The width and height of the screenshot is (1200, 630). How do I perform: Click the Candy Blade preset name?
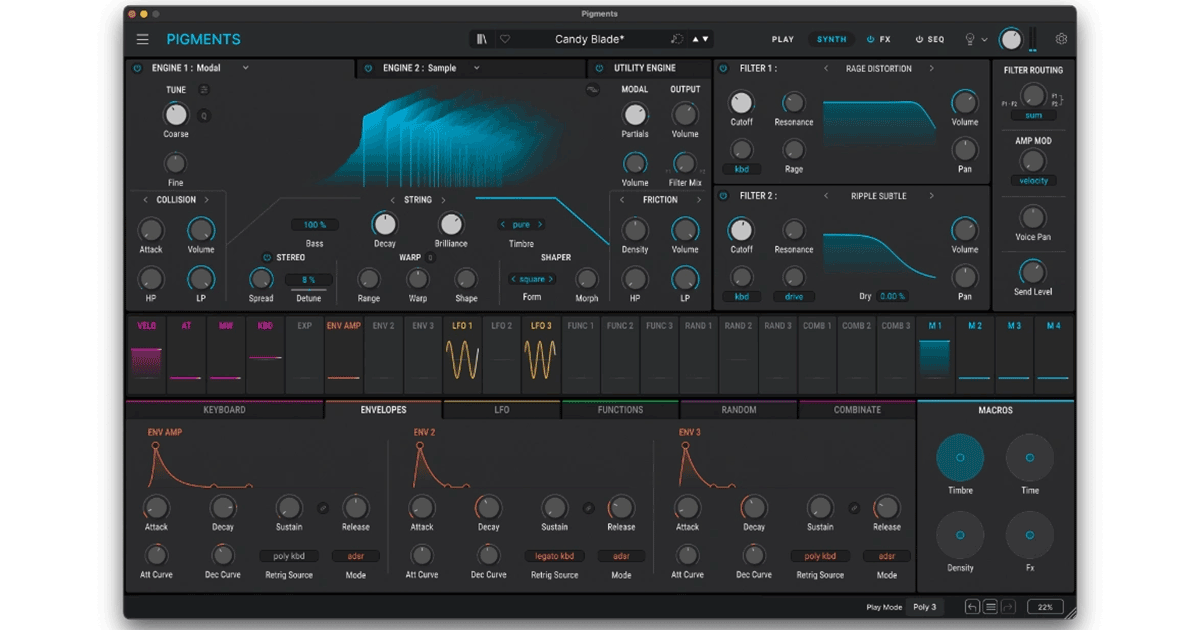click(590, 39)
